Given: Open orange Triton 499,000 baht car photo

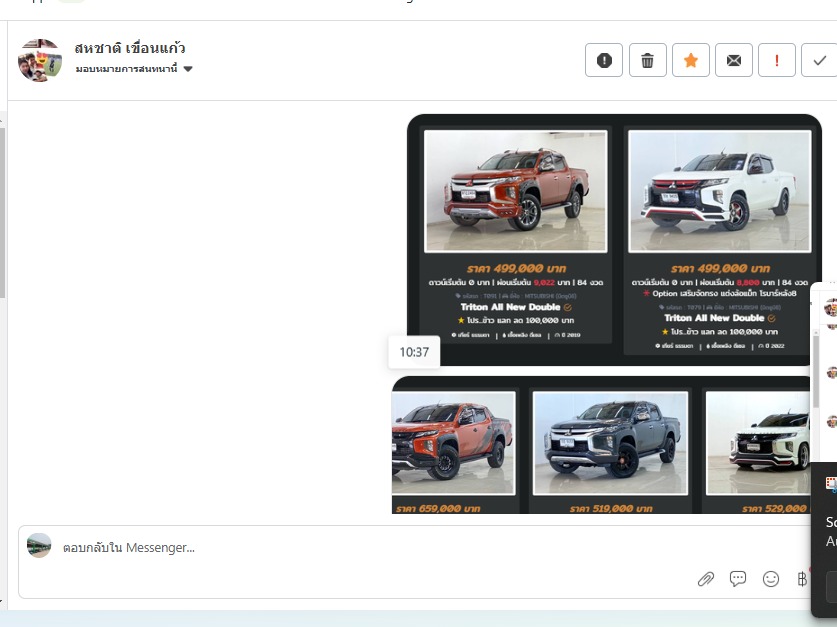Looking at the screenshot, I should [x=516, y=192].
